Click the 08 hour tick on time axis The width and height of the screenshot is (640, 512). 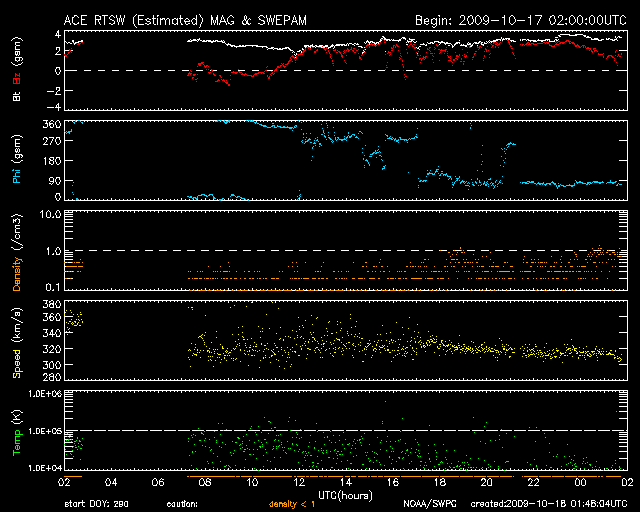point(205,483)
